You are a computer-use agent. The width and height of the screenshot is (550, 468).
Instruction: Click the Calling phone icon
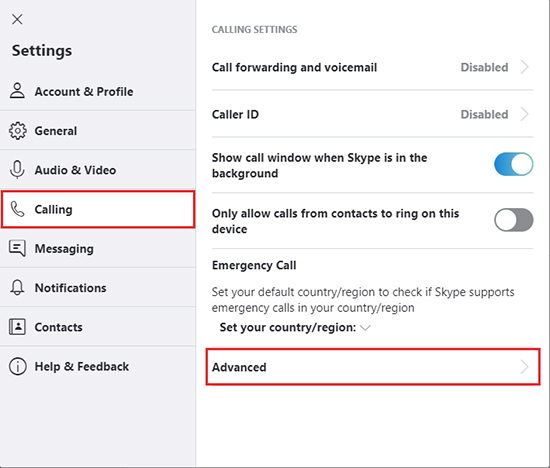point(17,209)
